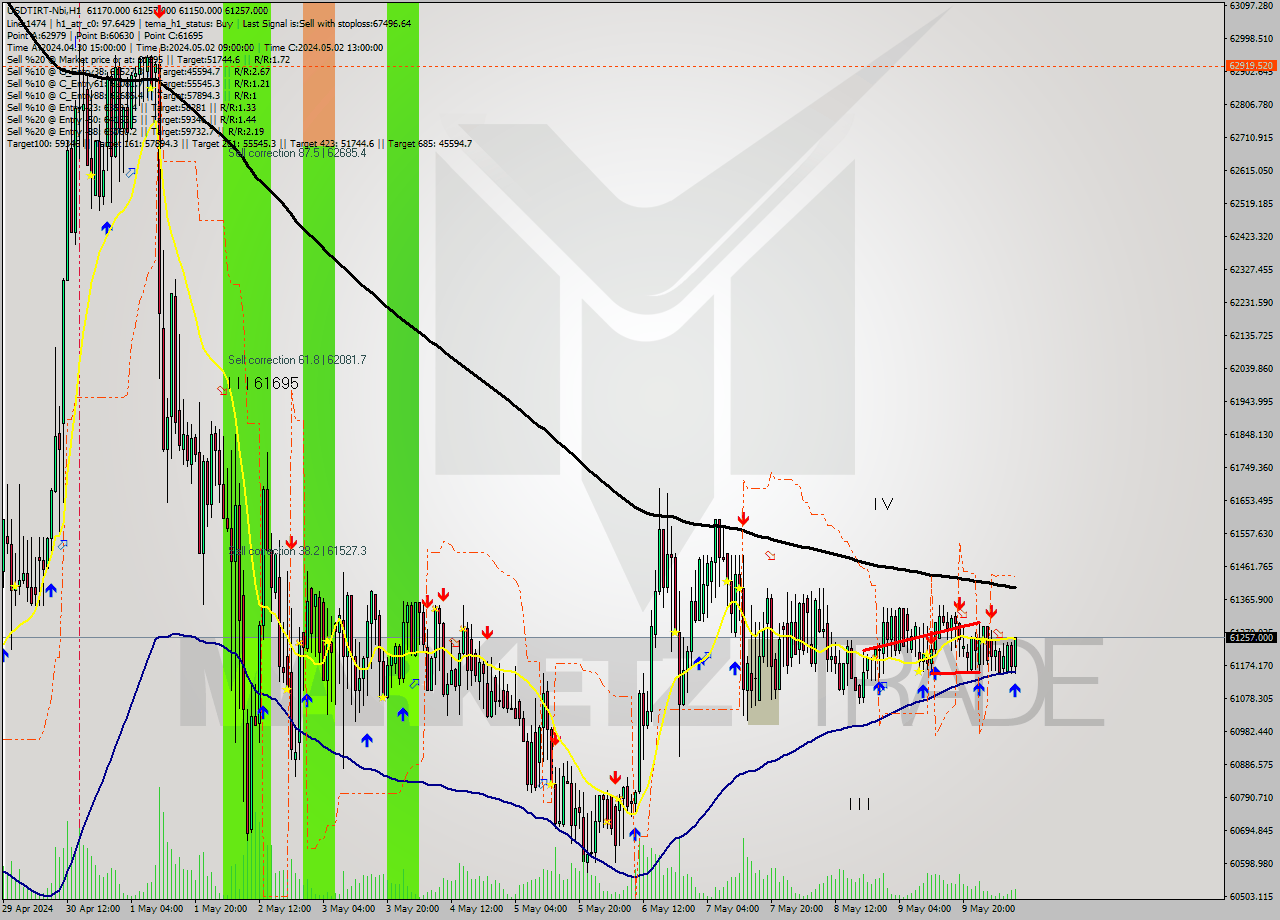Click the 62135.275 price axis label
Image resolution: width=1280 pixels, height=920 pixels.
1251,335
